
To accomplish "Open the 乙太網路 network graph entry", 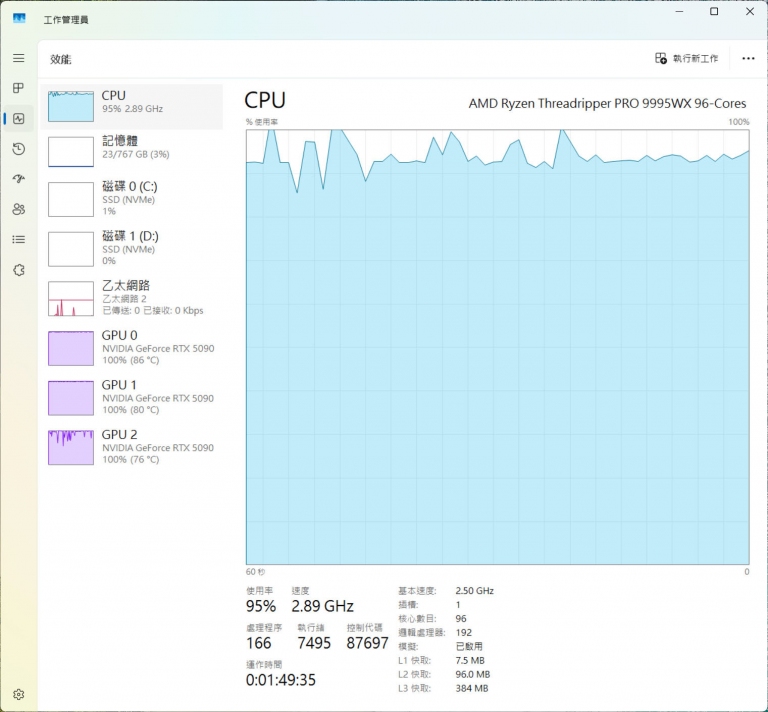I will click(135, 297).
